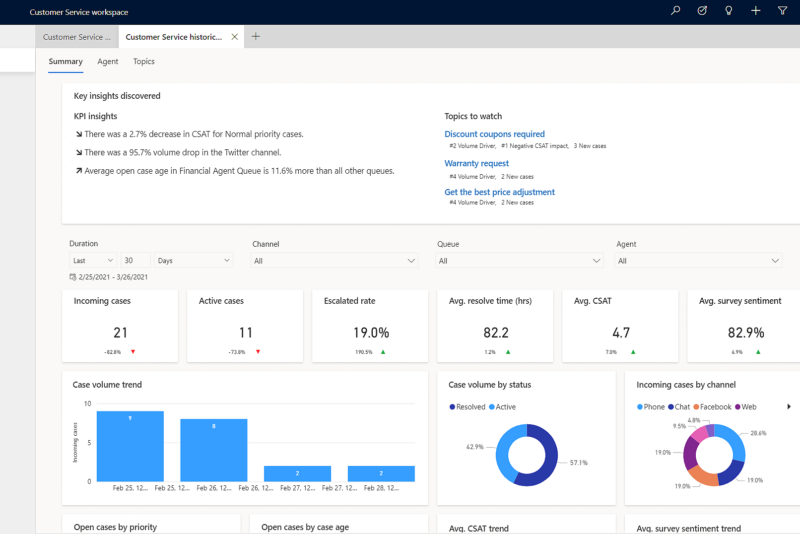Click the Twitter channel volume drop insight
This screenshot has width=800, height=534.
pyautogui.click(x=183, y=152)
